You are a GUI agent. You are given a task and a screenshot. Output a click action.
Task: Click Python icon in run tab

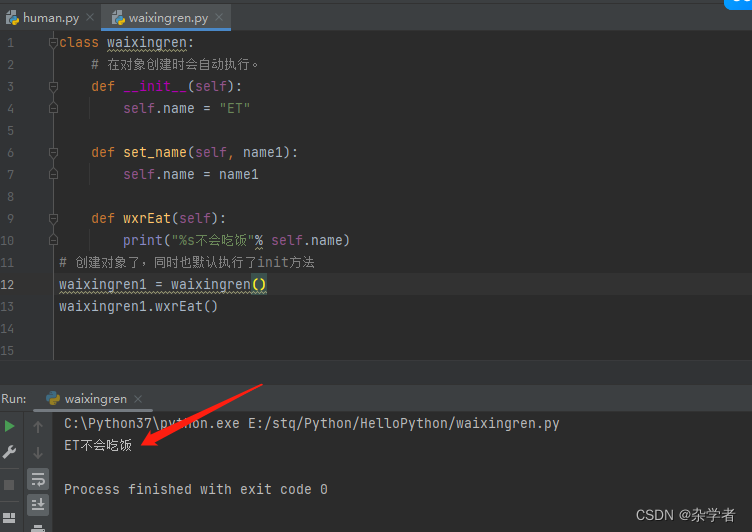pyautogui.click(x=53, y=399)
